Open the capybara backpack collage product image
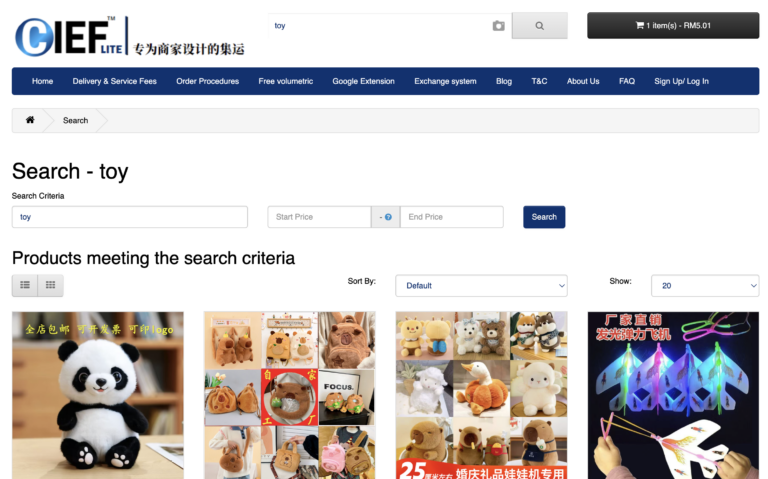Screen dimensions: 768x479 click(290, 395)
